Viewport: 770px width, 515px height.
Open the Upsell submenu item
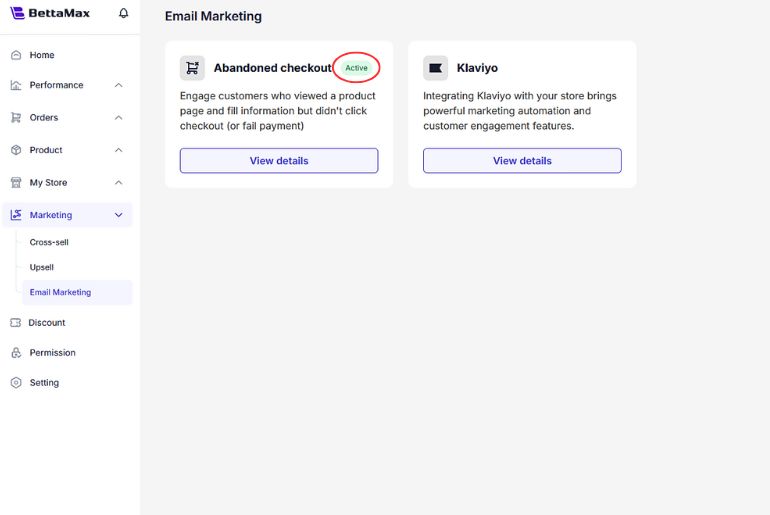(x=42, y=267)
